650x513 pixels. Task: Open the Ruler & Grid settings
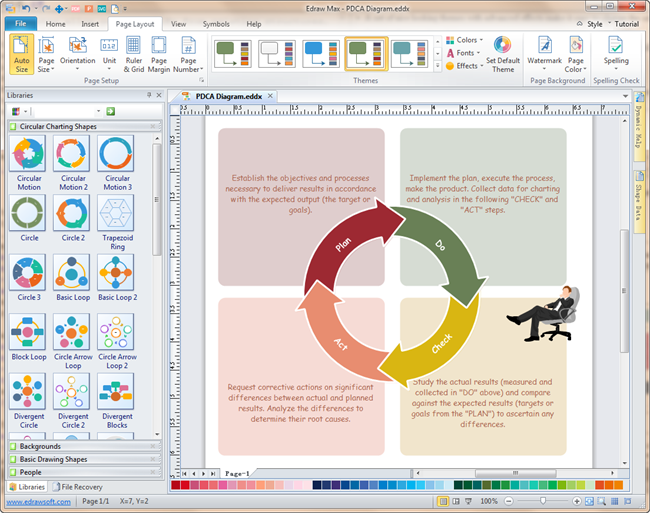point(131,55)
